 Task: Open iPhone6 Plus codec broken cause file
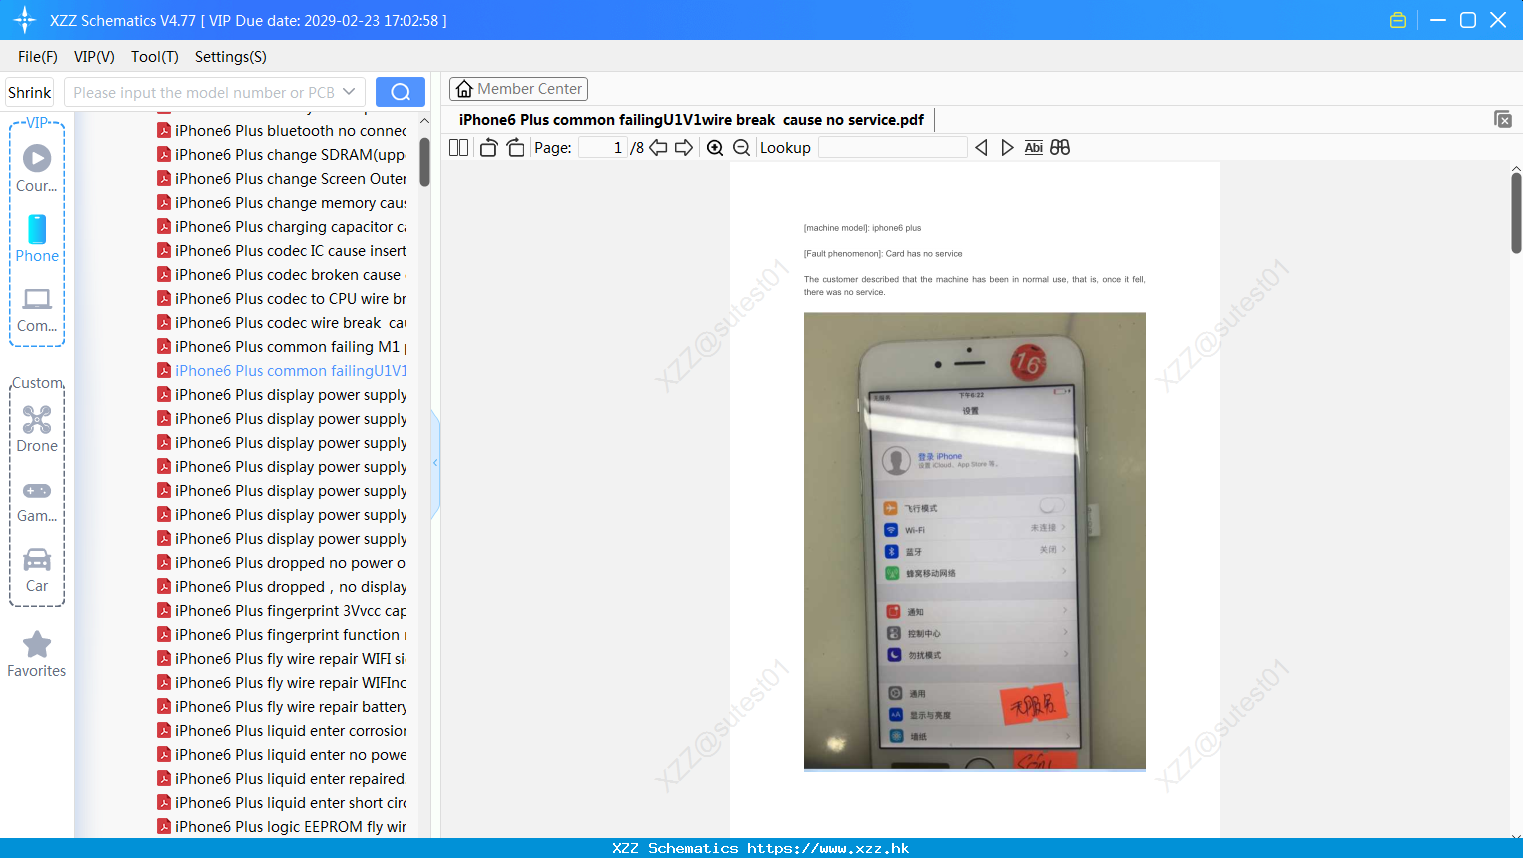282,275
